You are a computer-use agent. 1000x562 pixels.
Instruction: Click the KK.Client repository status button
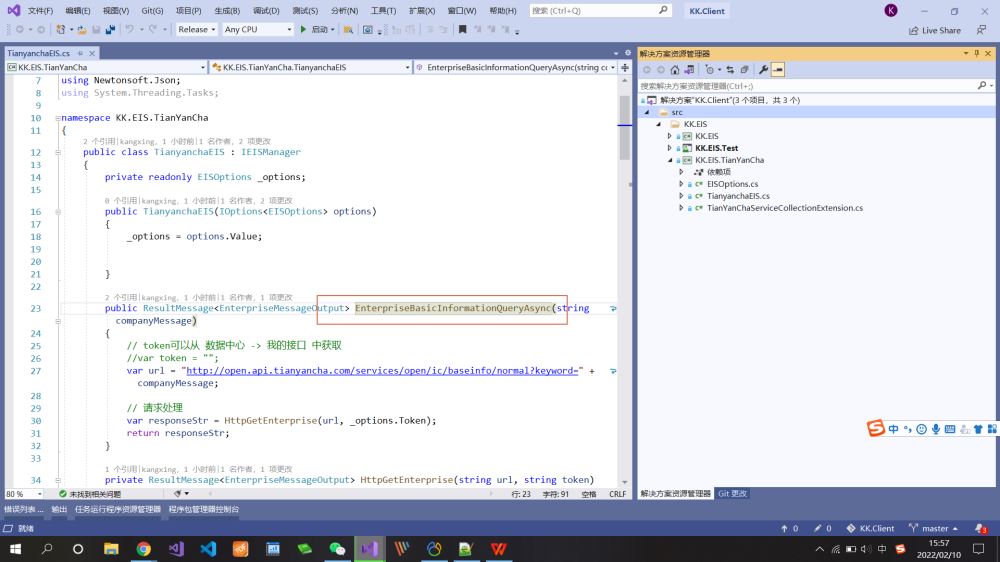pyautogui.click(x=871, y=528)
